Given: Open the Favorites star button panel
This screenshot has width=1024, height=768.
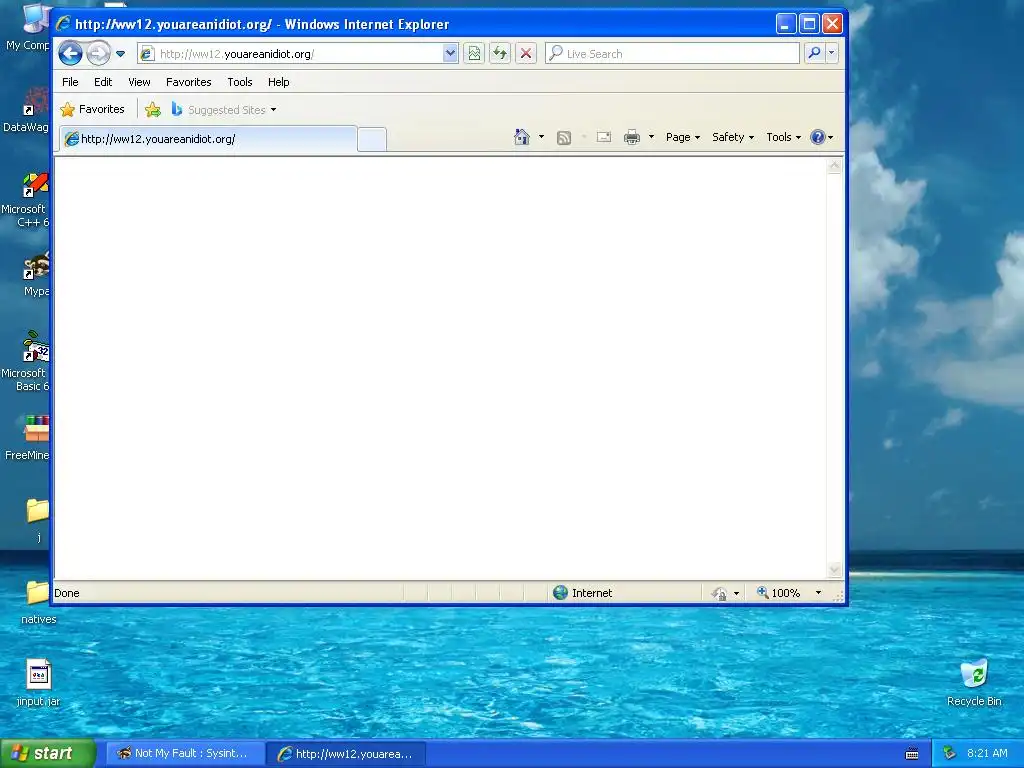Looking at the screenshot, I should point(92,109).
